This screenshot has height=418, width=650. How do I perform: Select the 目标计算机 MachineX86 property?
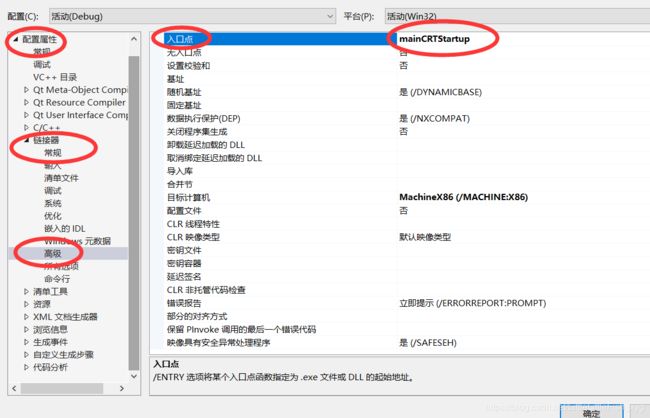click(400, 197)
